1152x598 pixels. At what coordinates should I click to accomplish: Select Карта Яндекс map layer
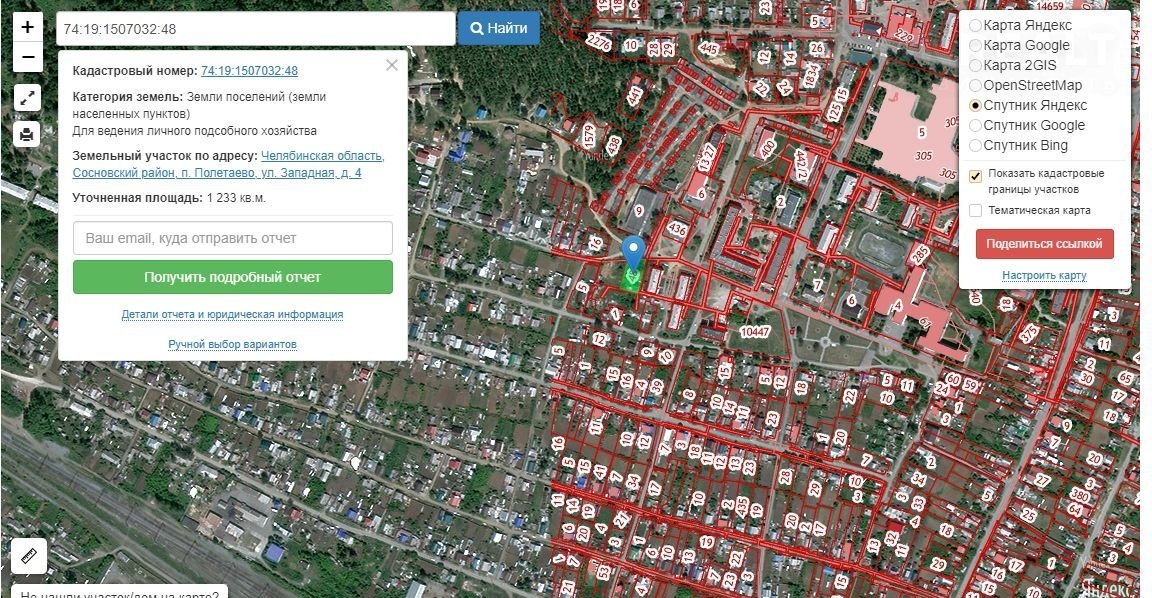coord(975,25)
